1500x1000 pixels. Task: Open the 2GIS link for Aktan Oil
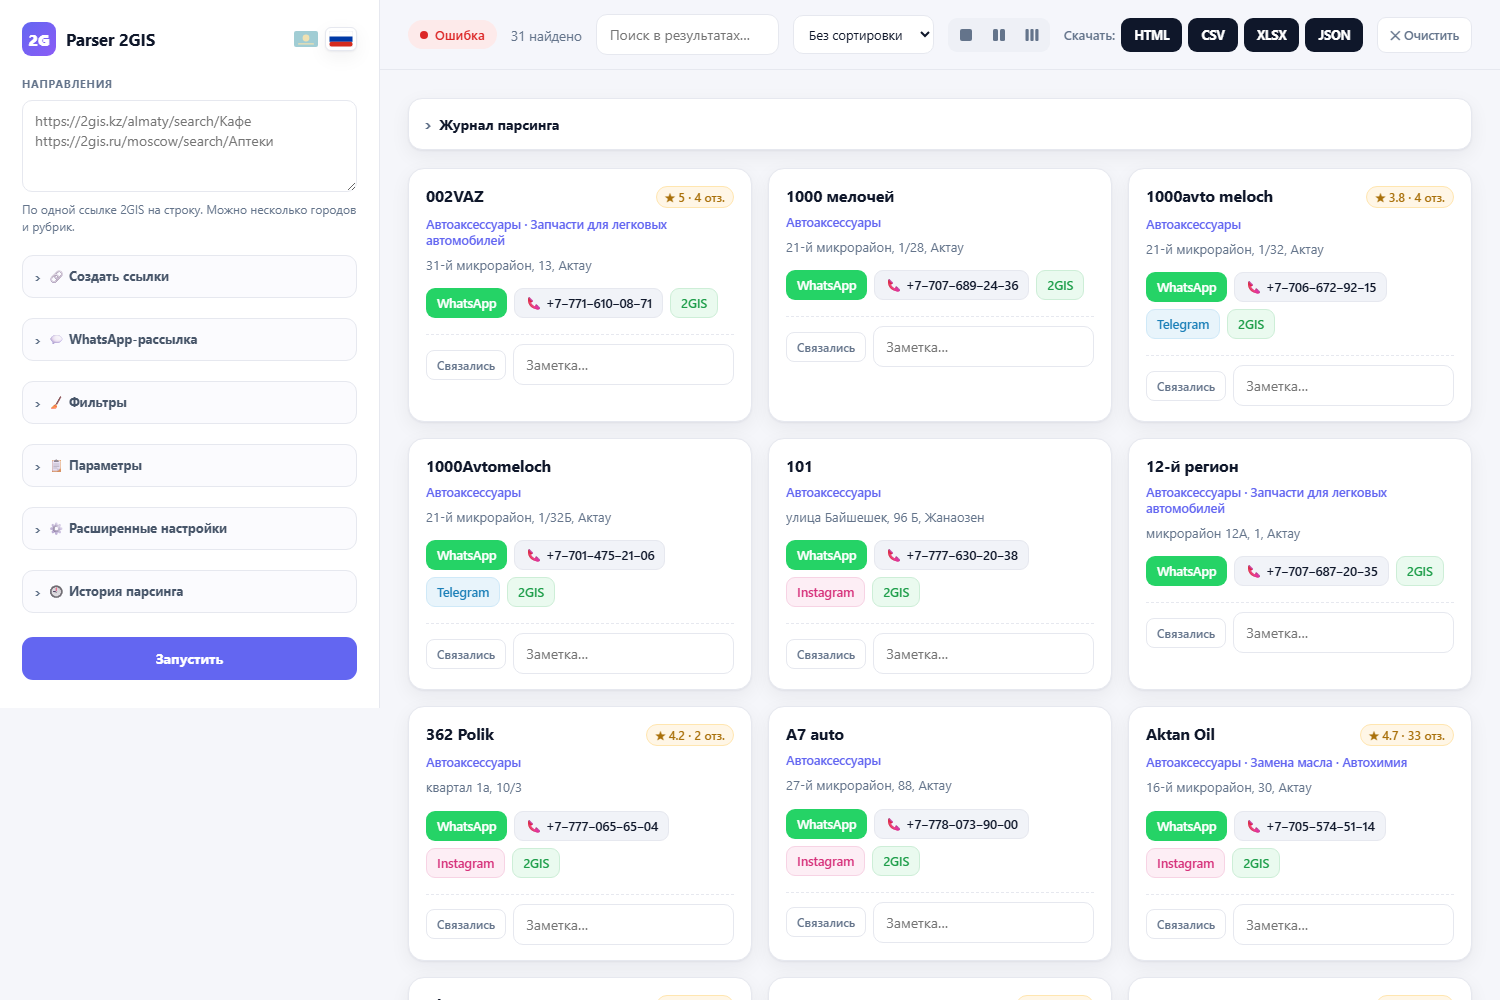click(1256, 864)
